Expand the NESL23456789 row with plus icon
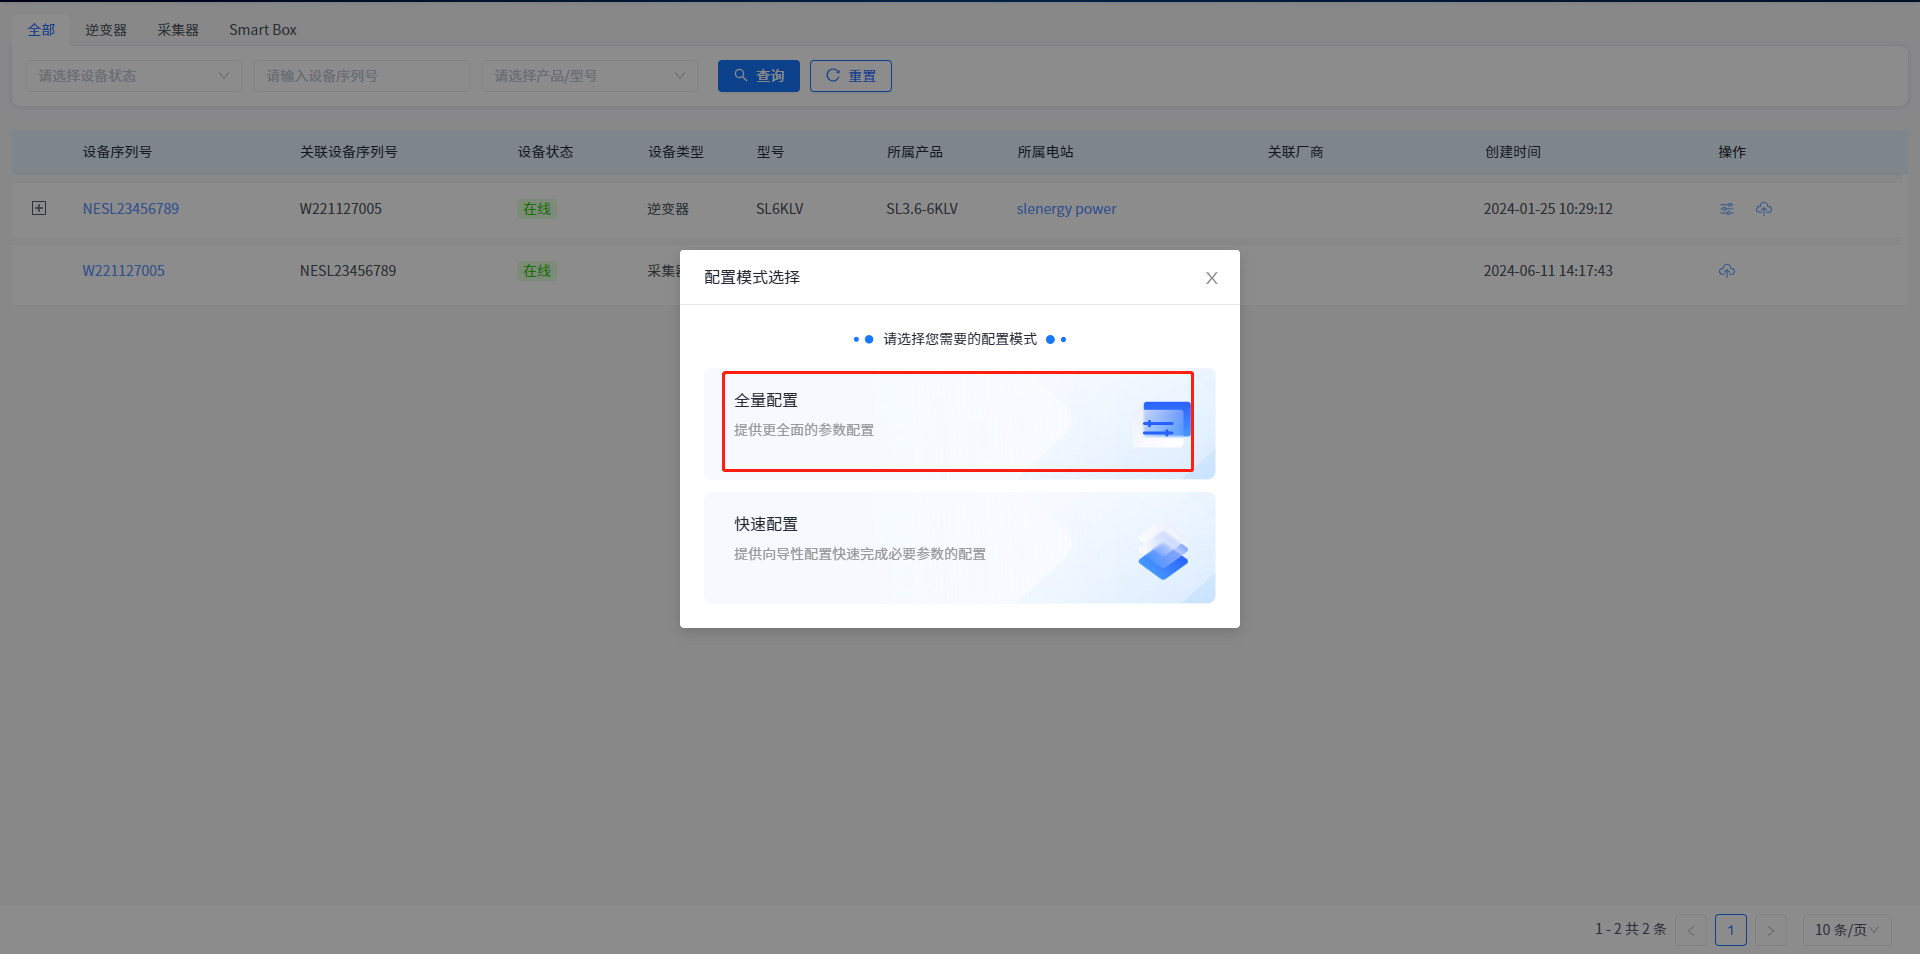Viewport: 1920px width, 954px height. (x=39, y=208)
